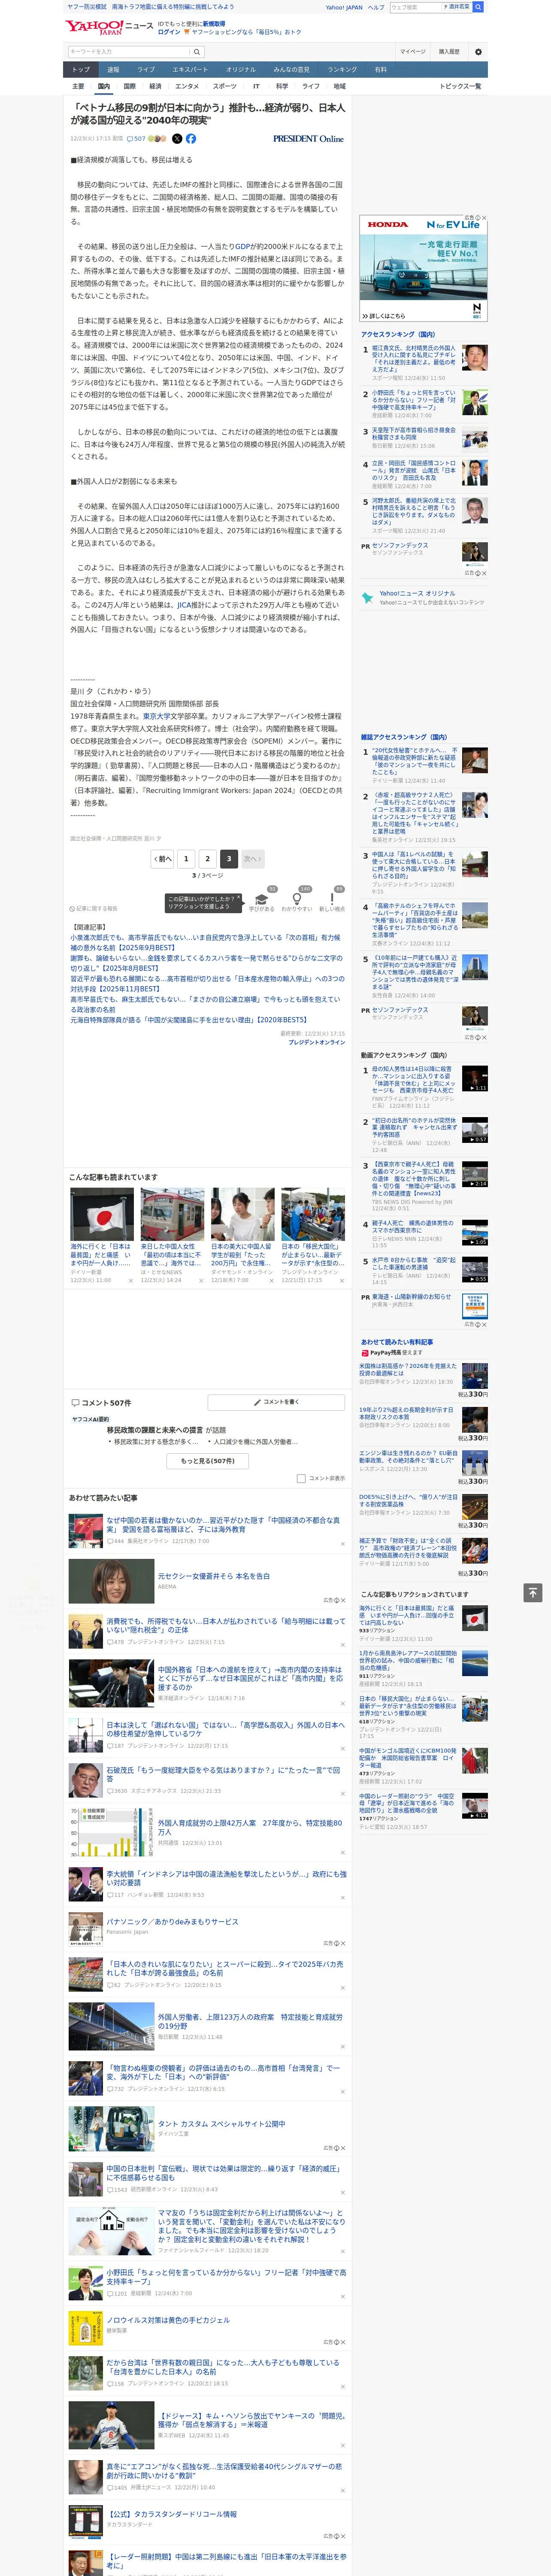Open thumbnail of Japanese flag recommended article
This screenshot has height=2576, width=551.
point(102,1214)
